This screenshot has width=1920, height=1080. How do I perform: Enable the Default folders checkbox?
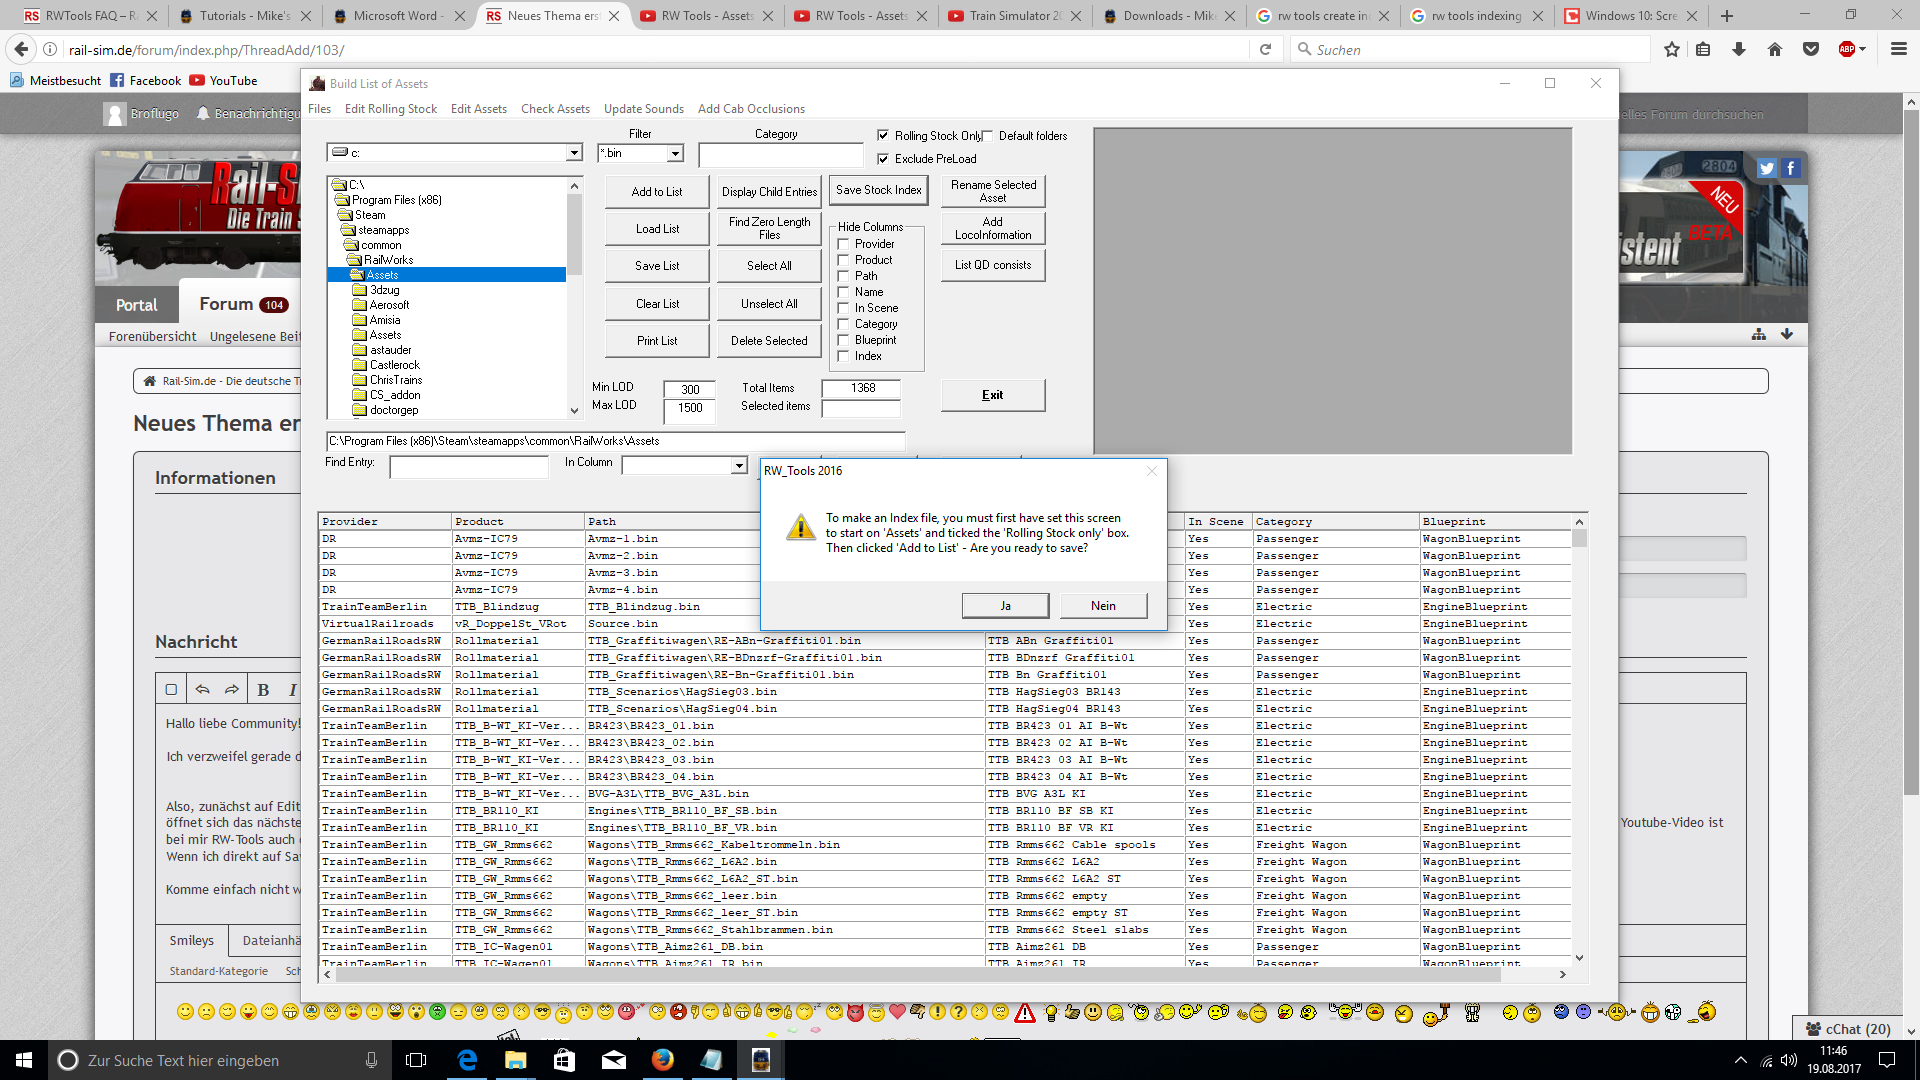[988, 136]
